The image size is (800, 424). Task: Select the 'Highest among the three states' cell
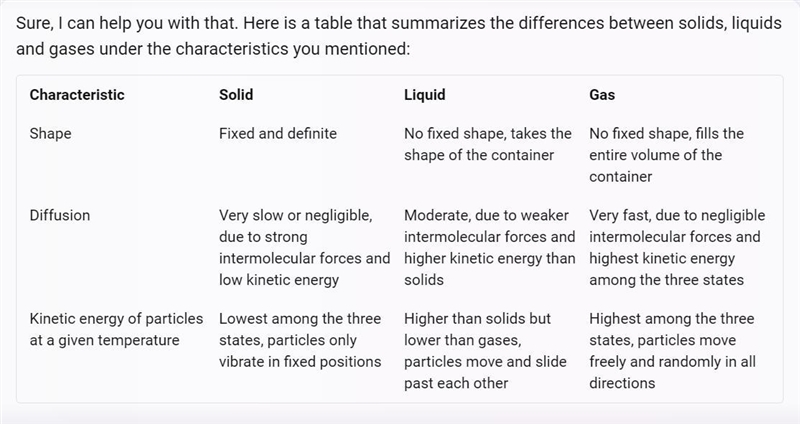(672, 351)
